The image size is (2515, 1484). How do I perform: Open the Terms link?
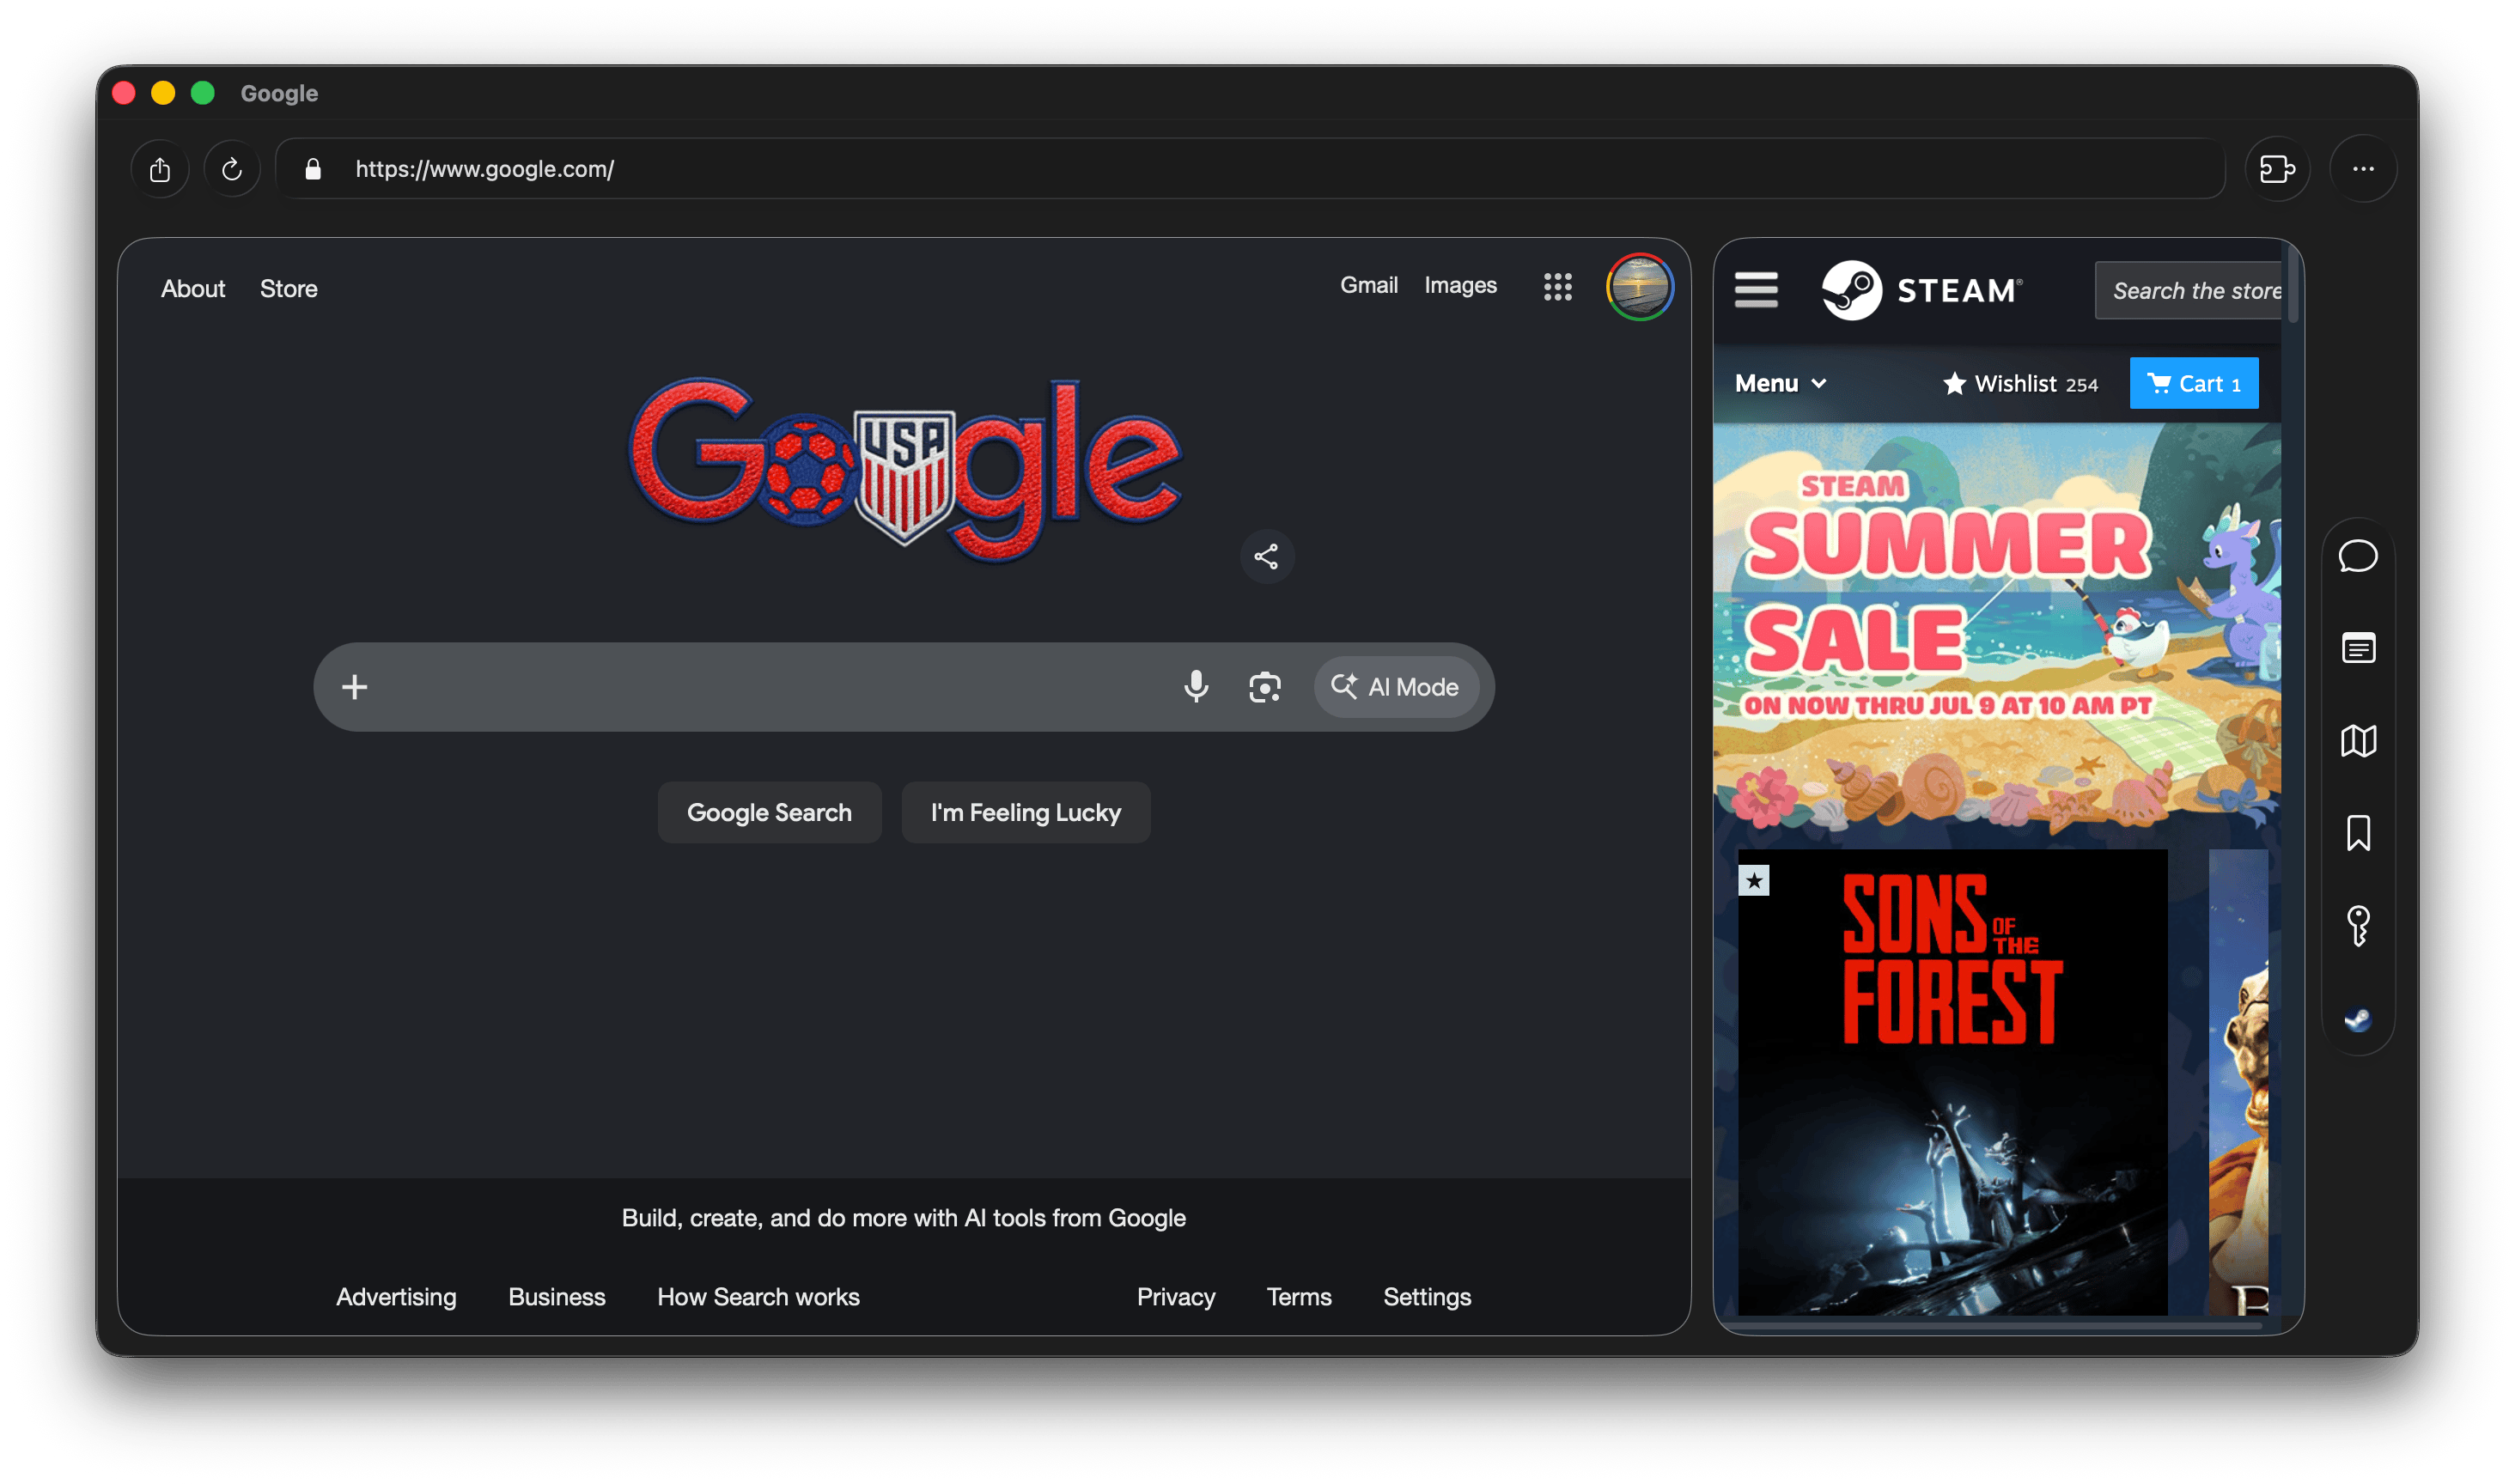[1298, 1297]
